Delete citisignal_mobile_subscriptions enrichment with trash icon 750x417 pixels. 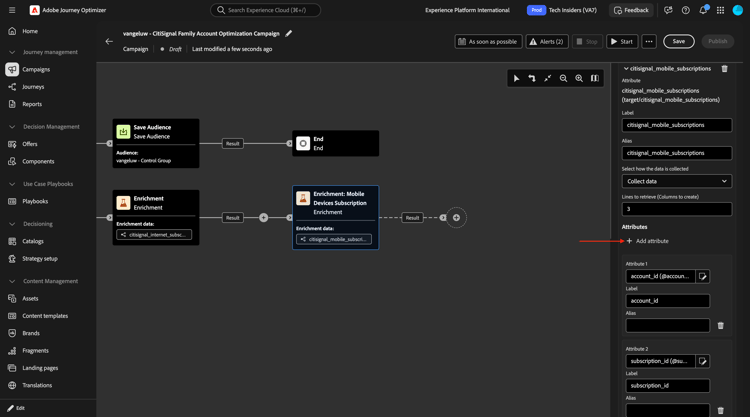point(725,69)
